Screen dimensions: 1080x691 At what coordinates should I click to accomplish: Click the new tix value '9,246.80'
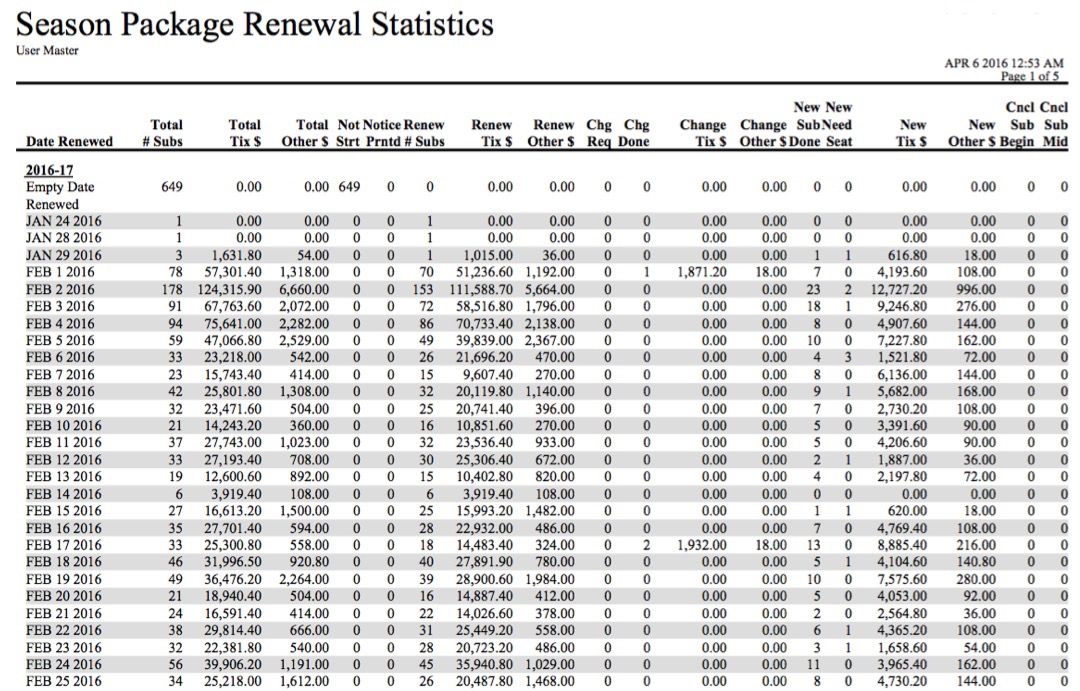coord(902,306)
